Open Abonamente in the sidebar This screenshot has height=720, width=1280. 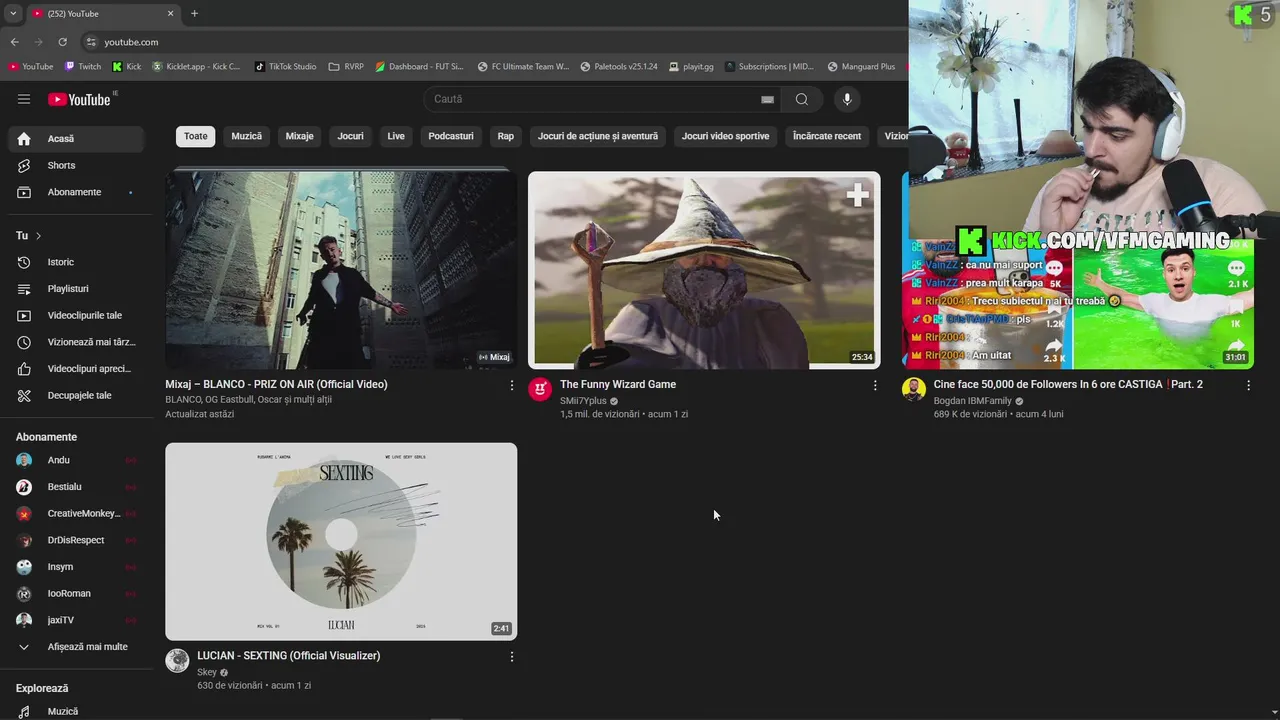76,192
